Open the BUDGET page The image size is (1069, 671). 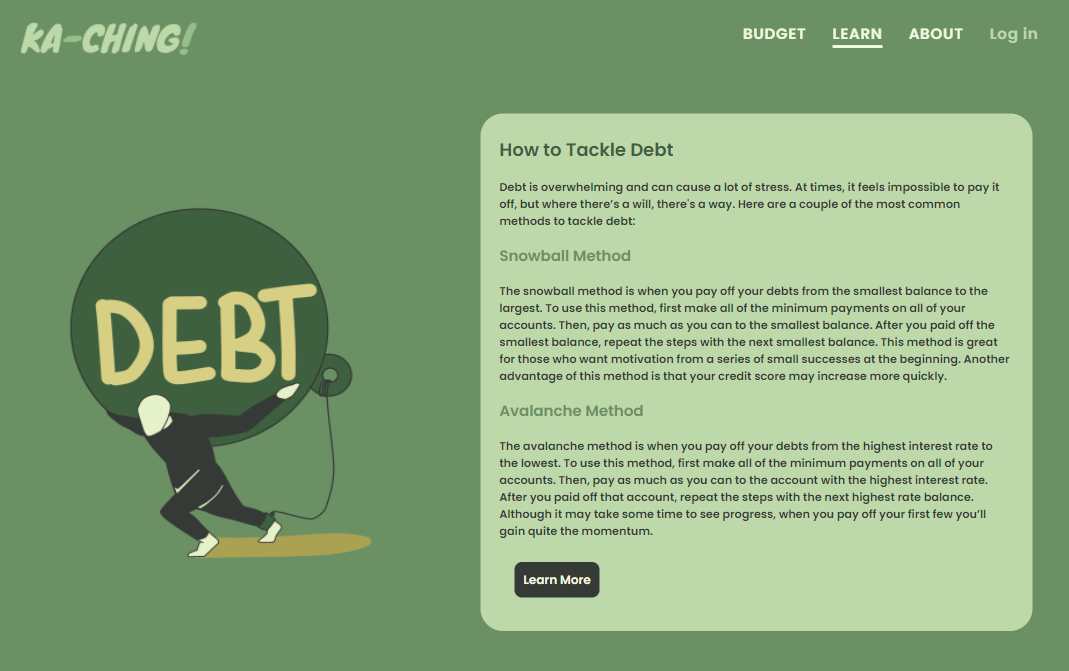[774, 34]
